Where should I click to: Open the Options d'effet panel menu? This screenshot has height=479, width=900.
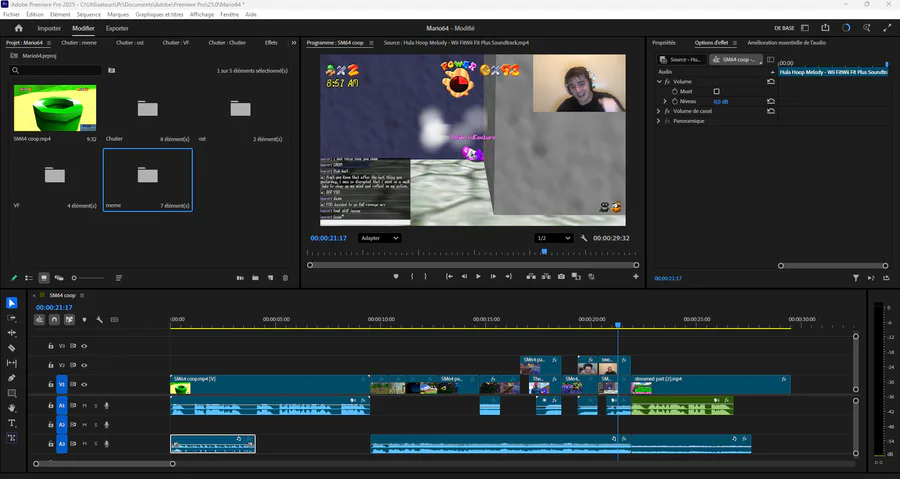coord(735,42)
